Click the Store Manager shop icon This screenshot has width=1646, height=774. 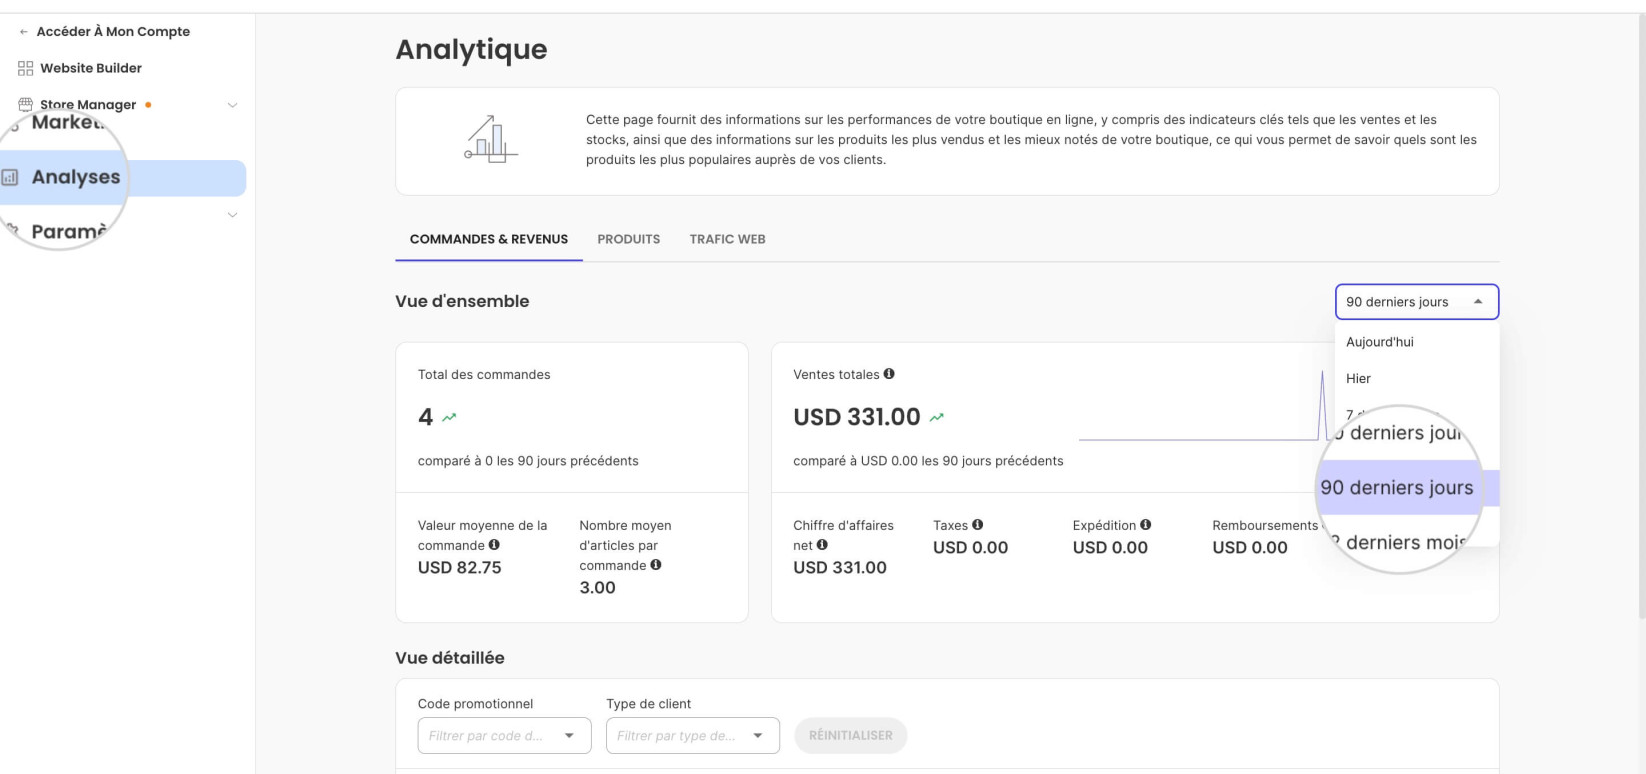(25, 104)
